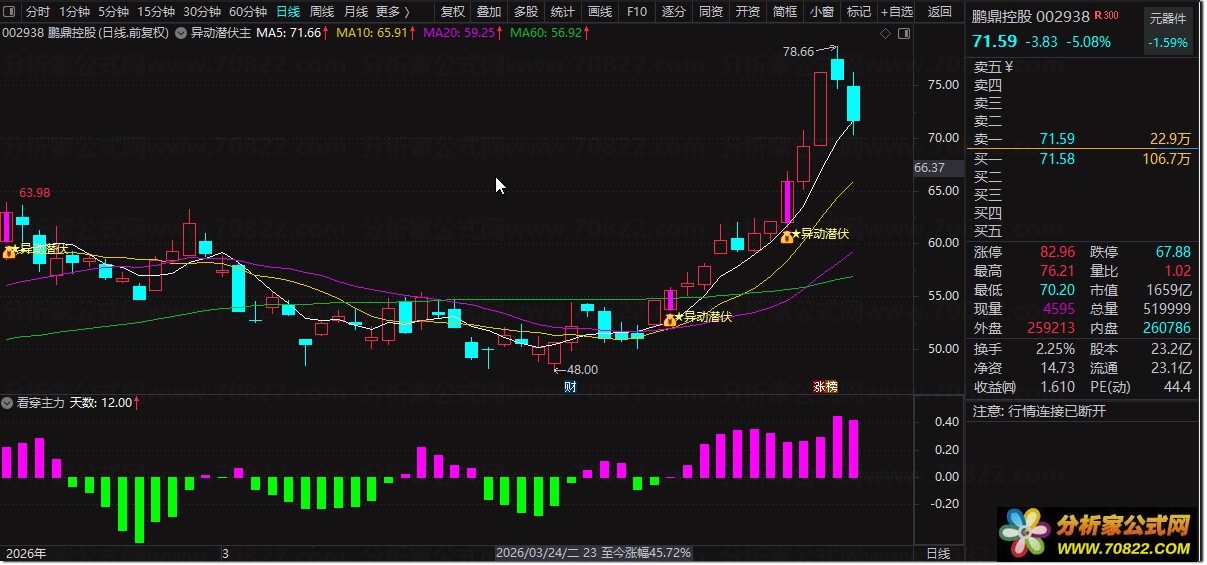
Task: Click the 同资 button
Action: click(x=711, y=12)
